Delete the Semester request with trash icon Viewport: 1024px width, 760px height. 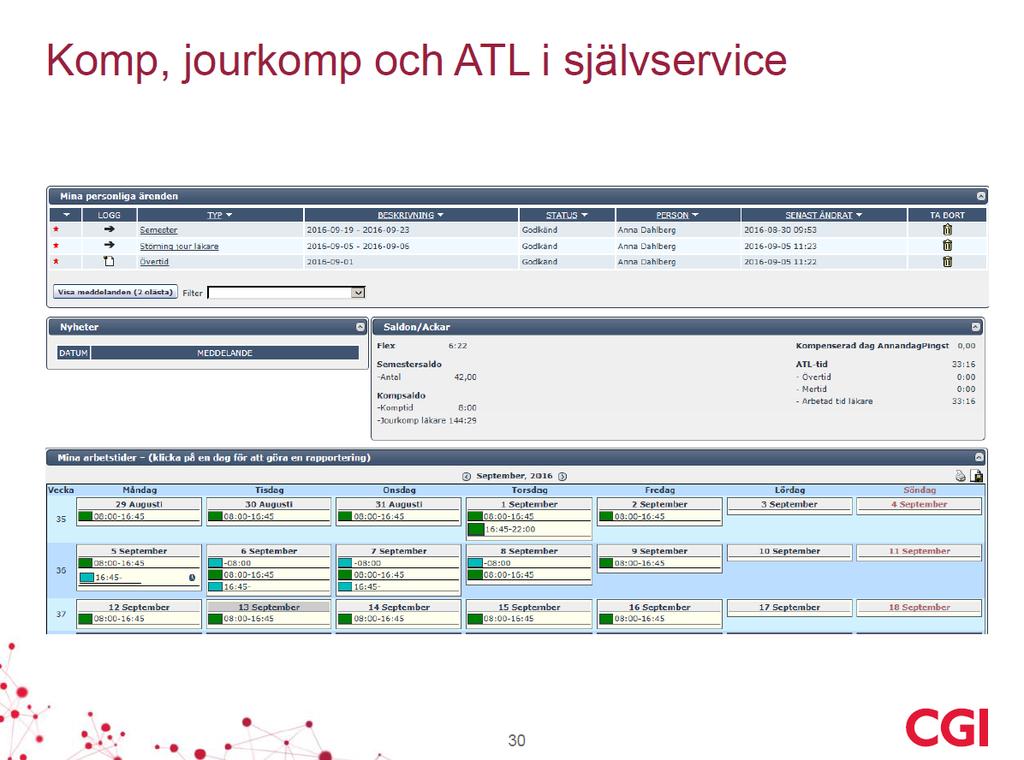(947, 230)
